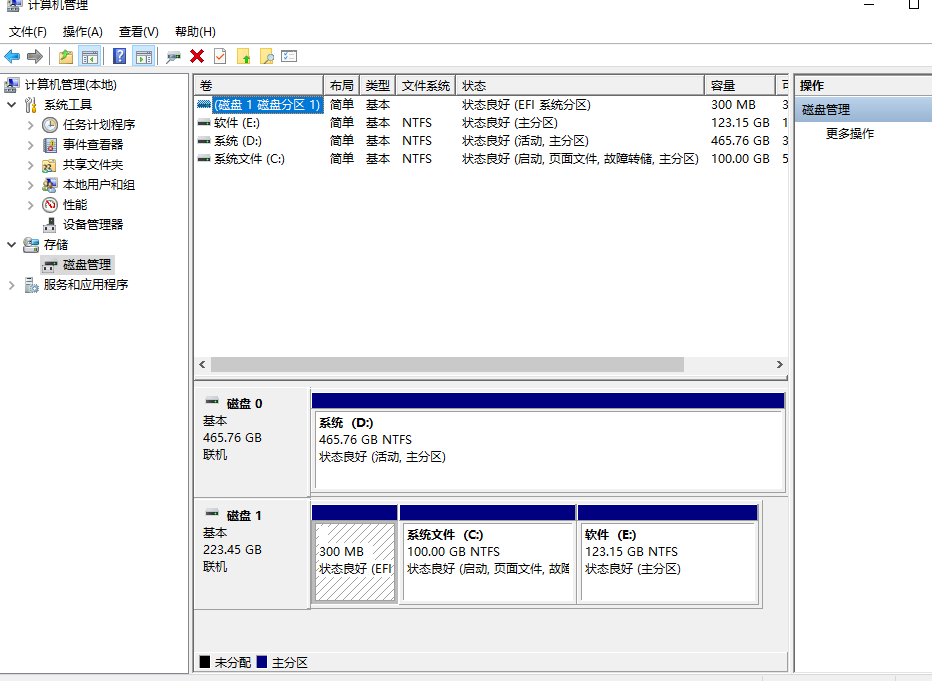Image resolution: width=932 pixels, height=681 pixels.
Task: Collapse the 系统工具 tree branch
Action: pos(12,104)
